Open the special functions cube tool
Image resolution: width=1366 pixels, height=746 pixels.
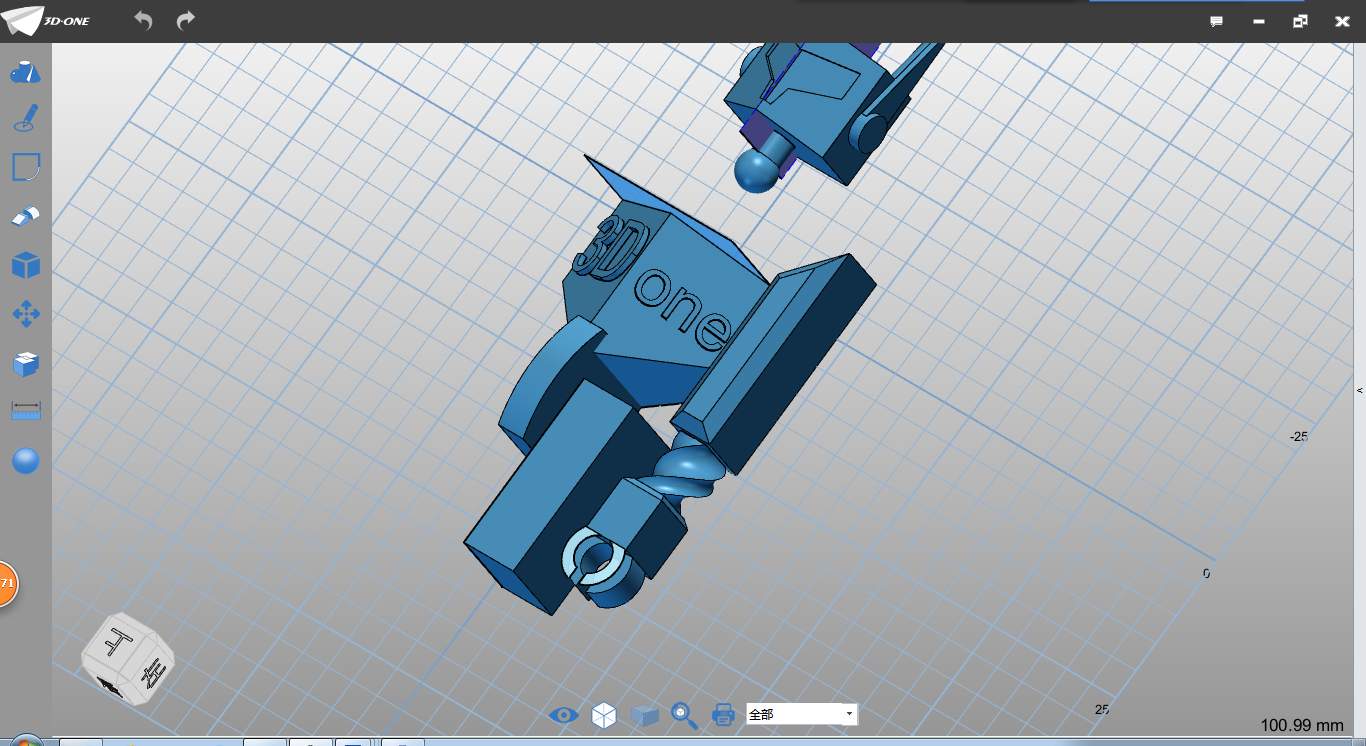tap(25, 265)
